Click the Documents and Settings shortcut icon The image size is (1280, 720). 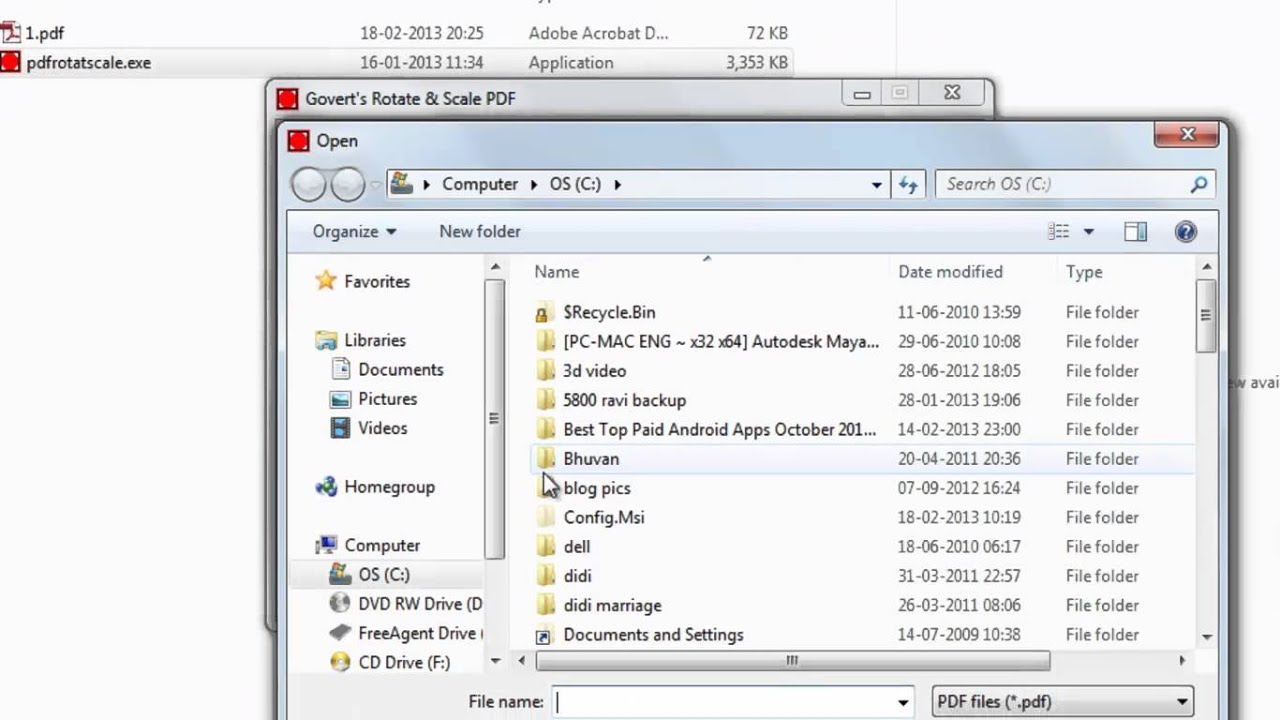click(x=544, y=635)
